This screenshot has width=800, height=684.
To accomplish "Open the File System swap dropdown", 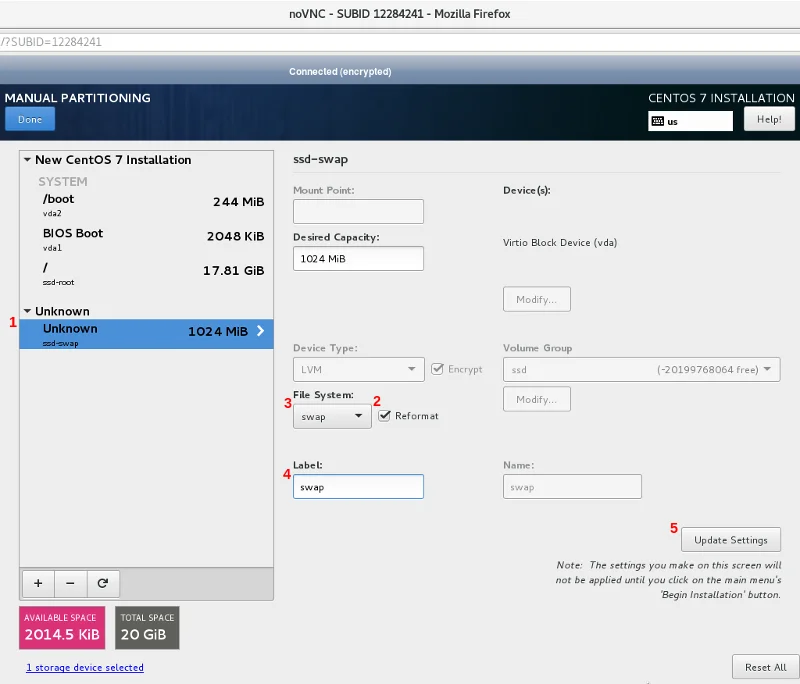I will [x=332, y=416].
